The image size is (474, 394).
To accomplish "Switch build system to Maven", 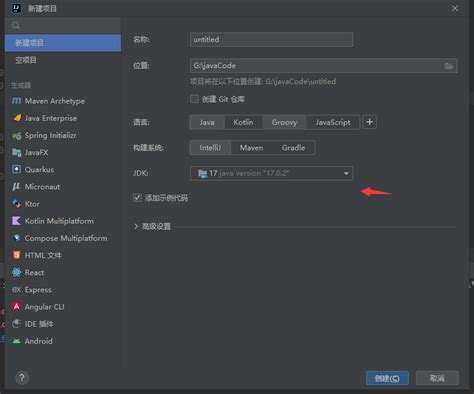I will point(251,148).
